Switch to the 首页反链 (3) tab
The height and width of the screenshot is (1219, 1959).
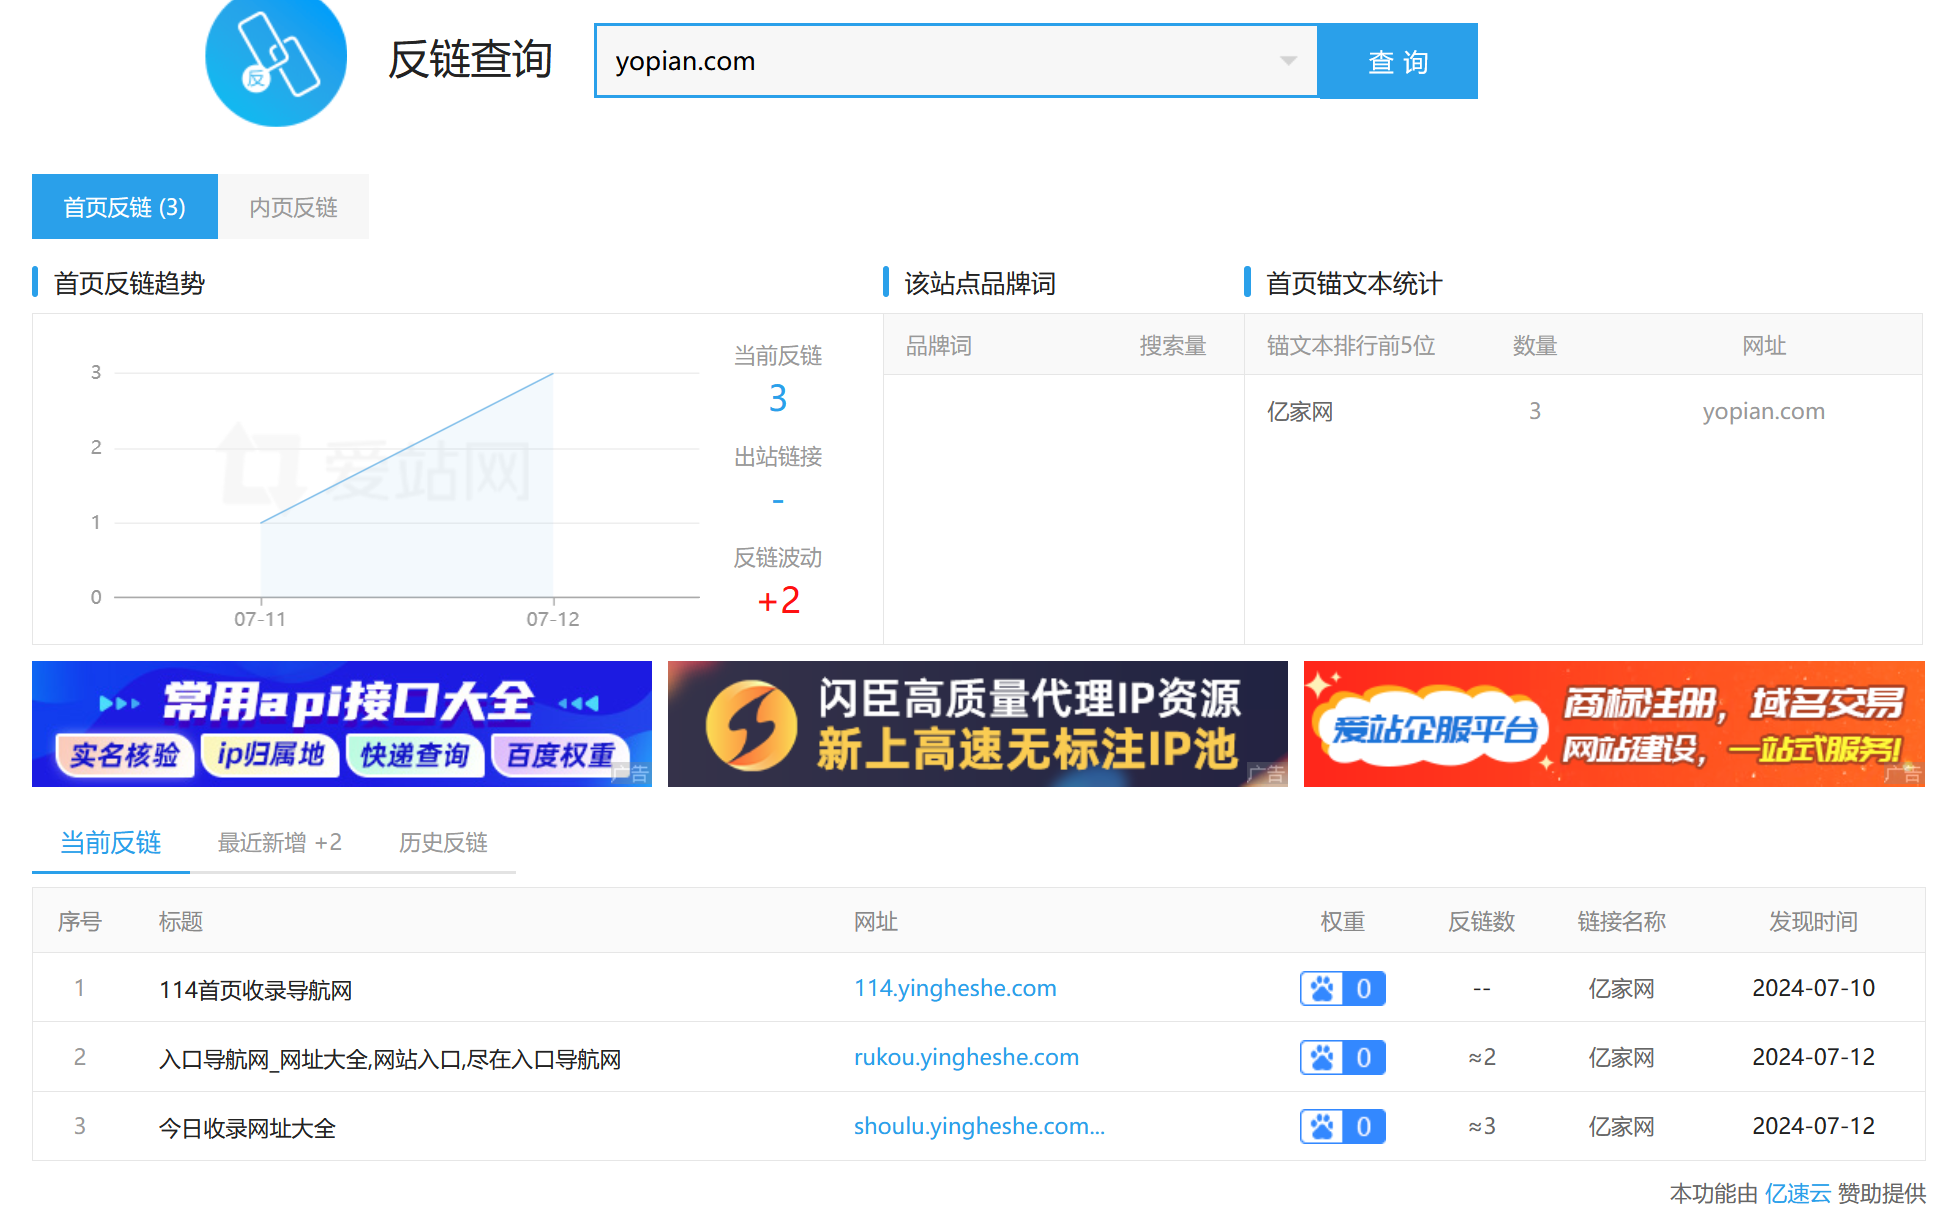point(125,207)
